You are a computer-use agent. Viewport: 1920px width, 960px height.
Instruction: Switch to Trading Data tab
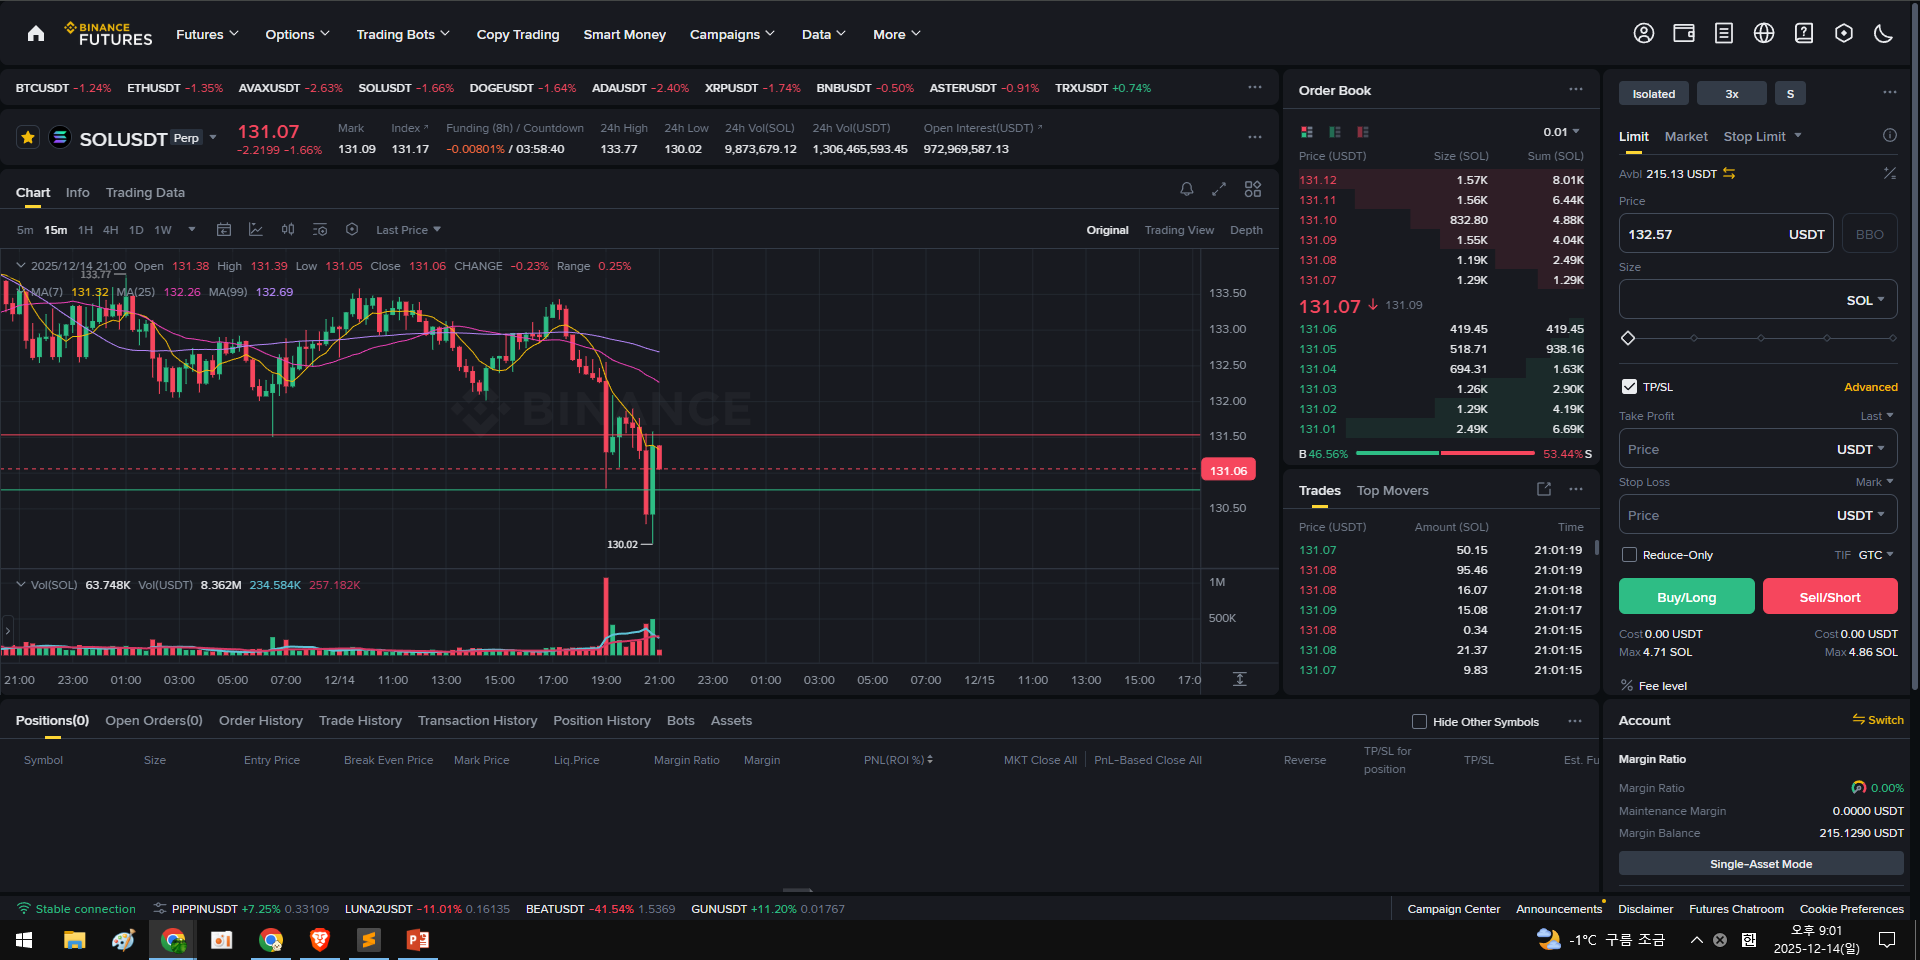(x=145, y=192)
